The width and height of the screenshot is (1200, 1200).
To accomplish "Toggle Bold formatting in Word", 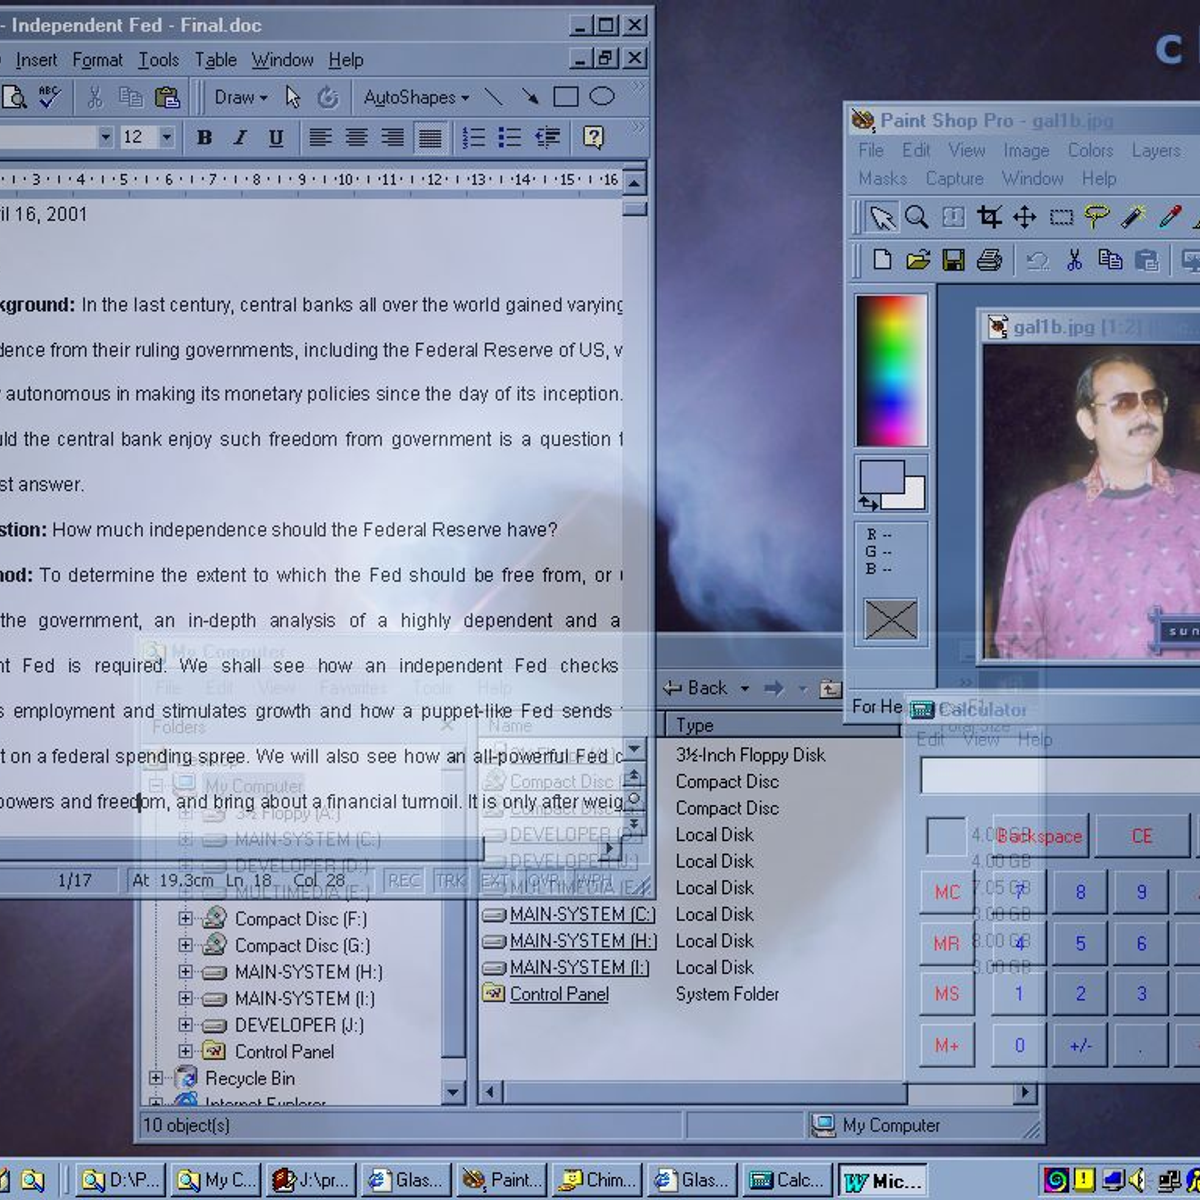I will point(204,137).
